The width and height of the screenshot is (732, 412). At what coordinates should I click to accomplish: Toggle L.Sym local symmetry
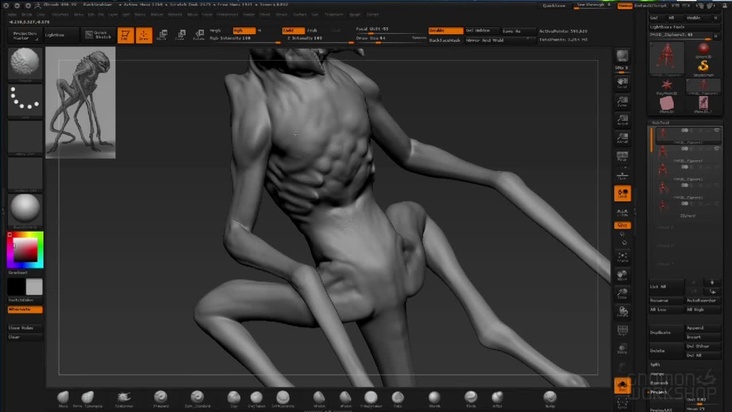(622, 212)
